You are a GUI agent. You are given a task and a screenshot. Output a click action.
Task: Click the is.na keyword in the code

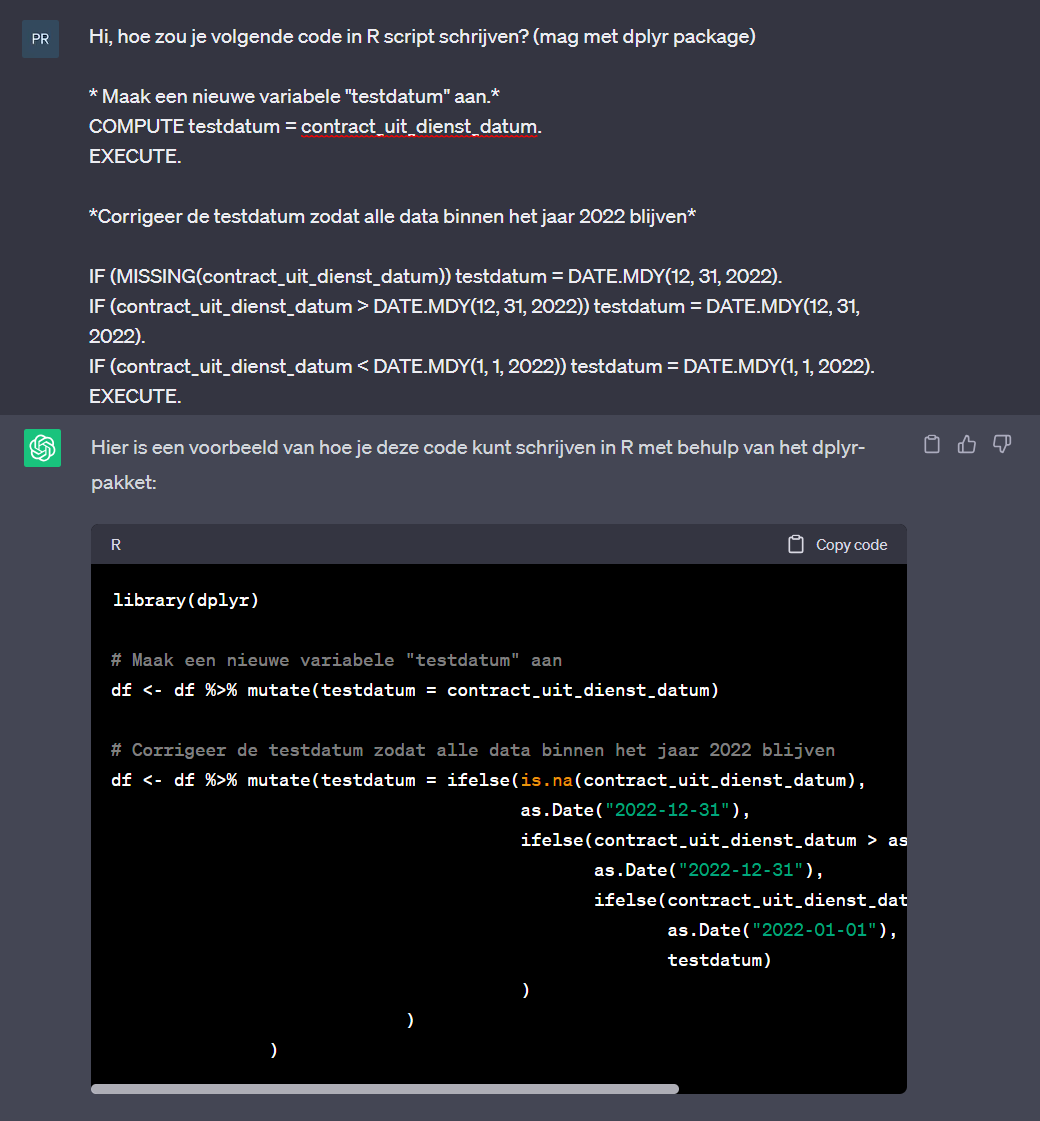pos(547,780)
